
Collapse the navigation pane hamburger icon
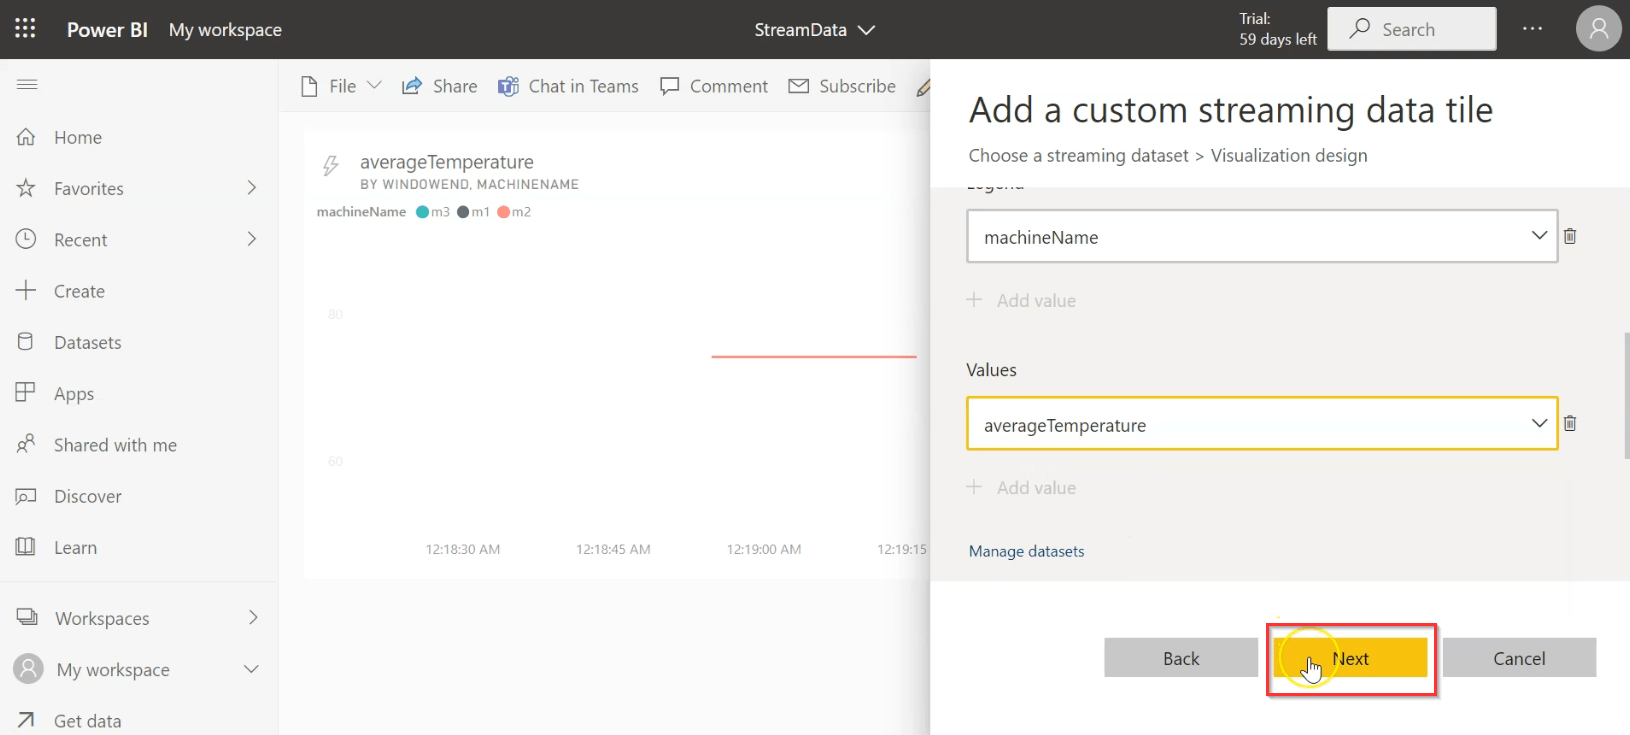click(27, 85)
